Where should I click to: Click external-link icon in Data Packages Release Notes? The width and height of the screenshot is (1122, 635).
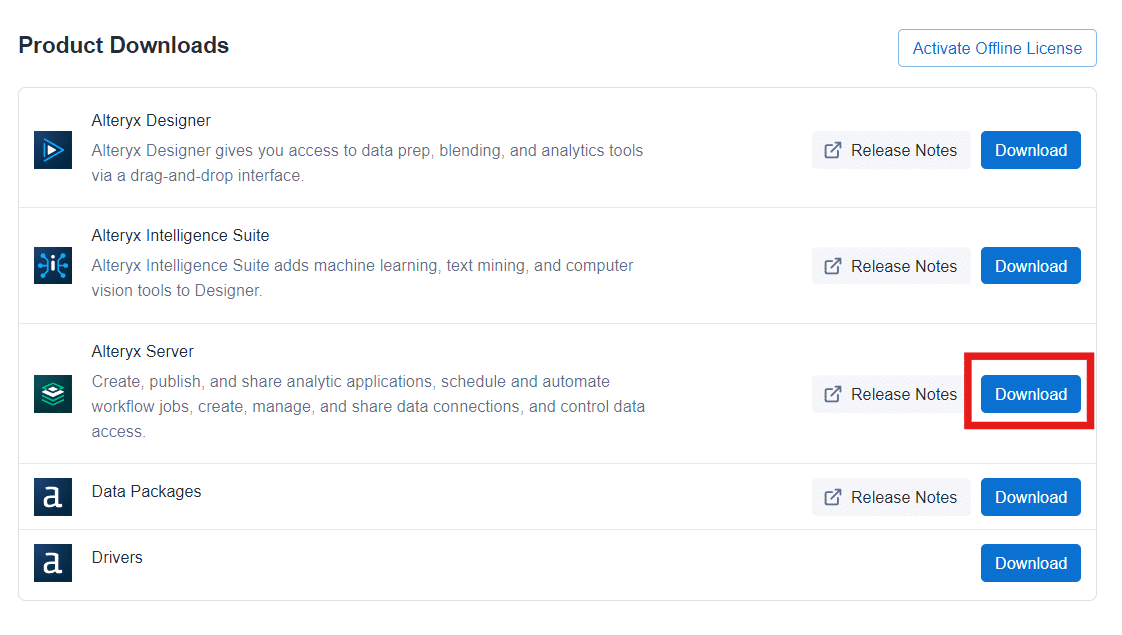pos(832,497)
